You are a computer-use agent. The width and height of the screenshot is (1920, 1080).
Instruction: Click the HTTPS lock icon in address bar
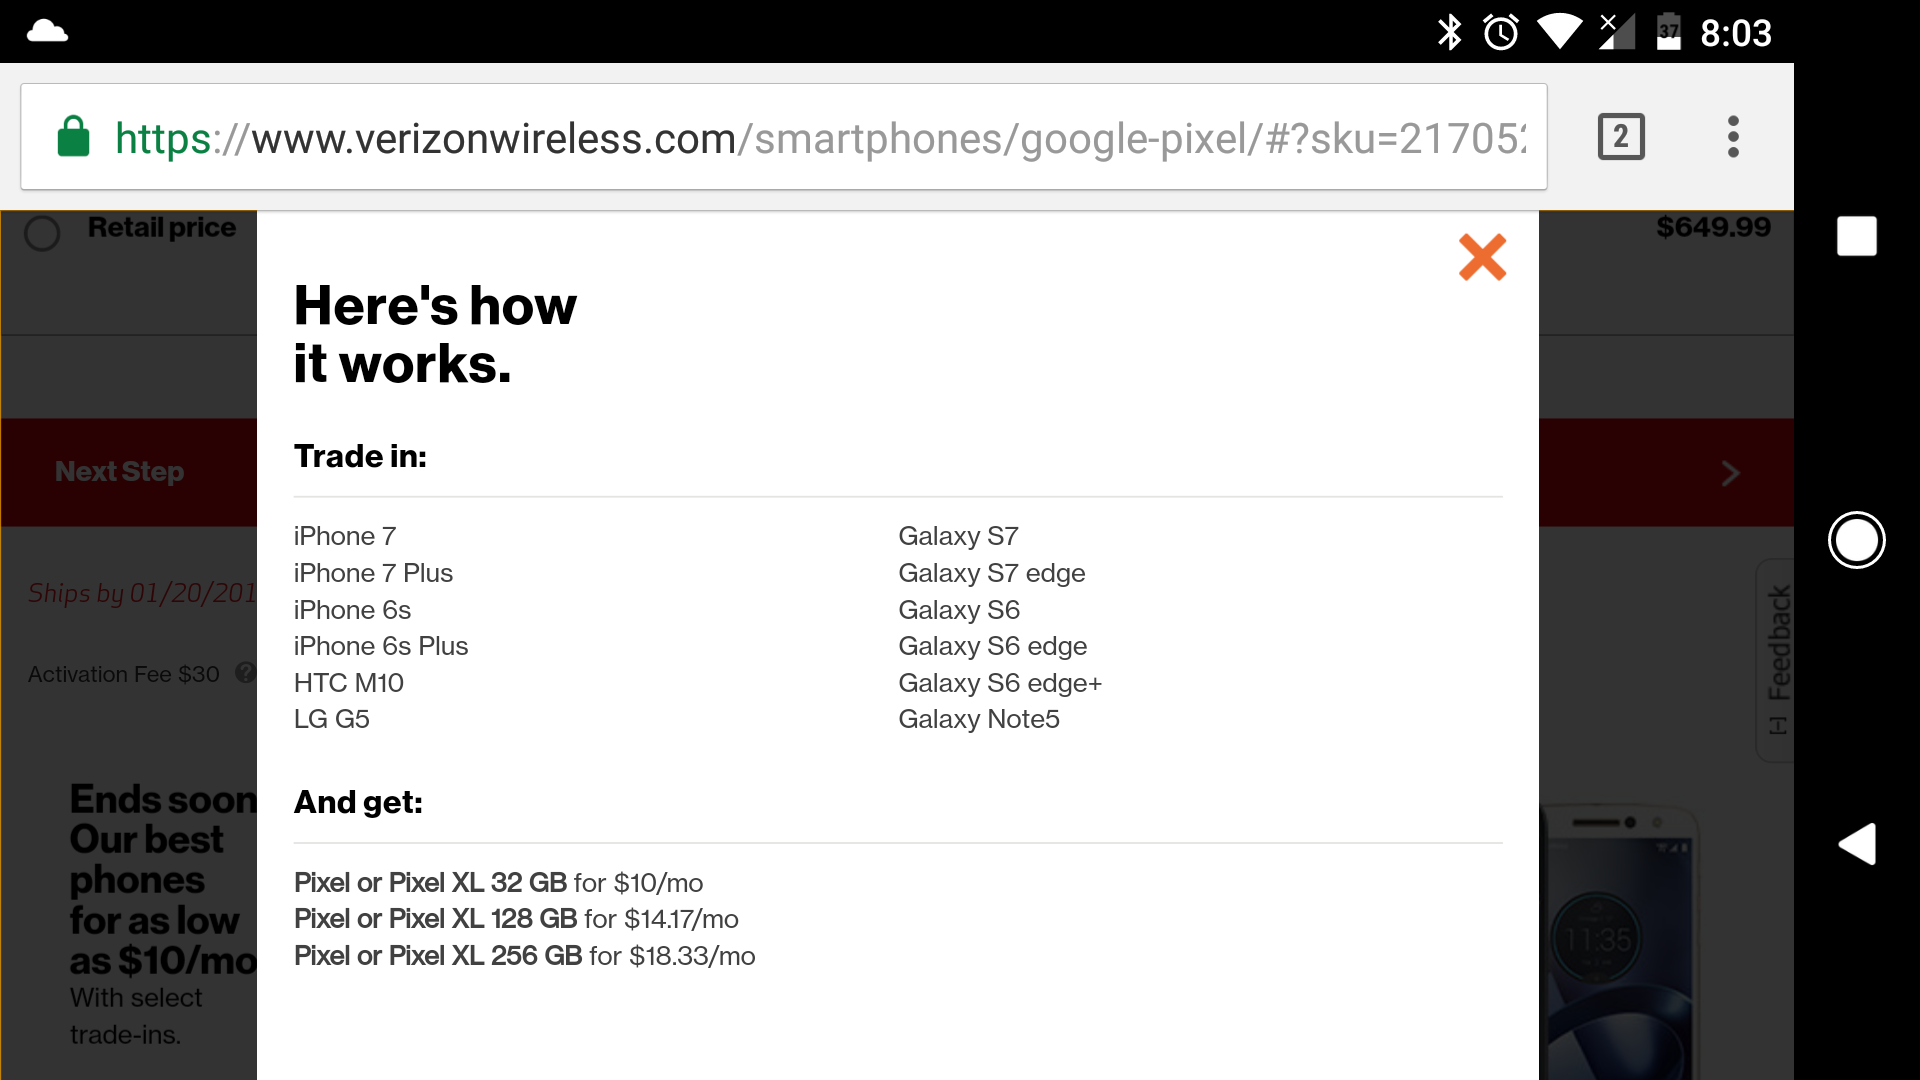point(72,136)
